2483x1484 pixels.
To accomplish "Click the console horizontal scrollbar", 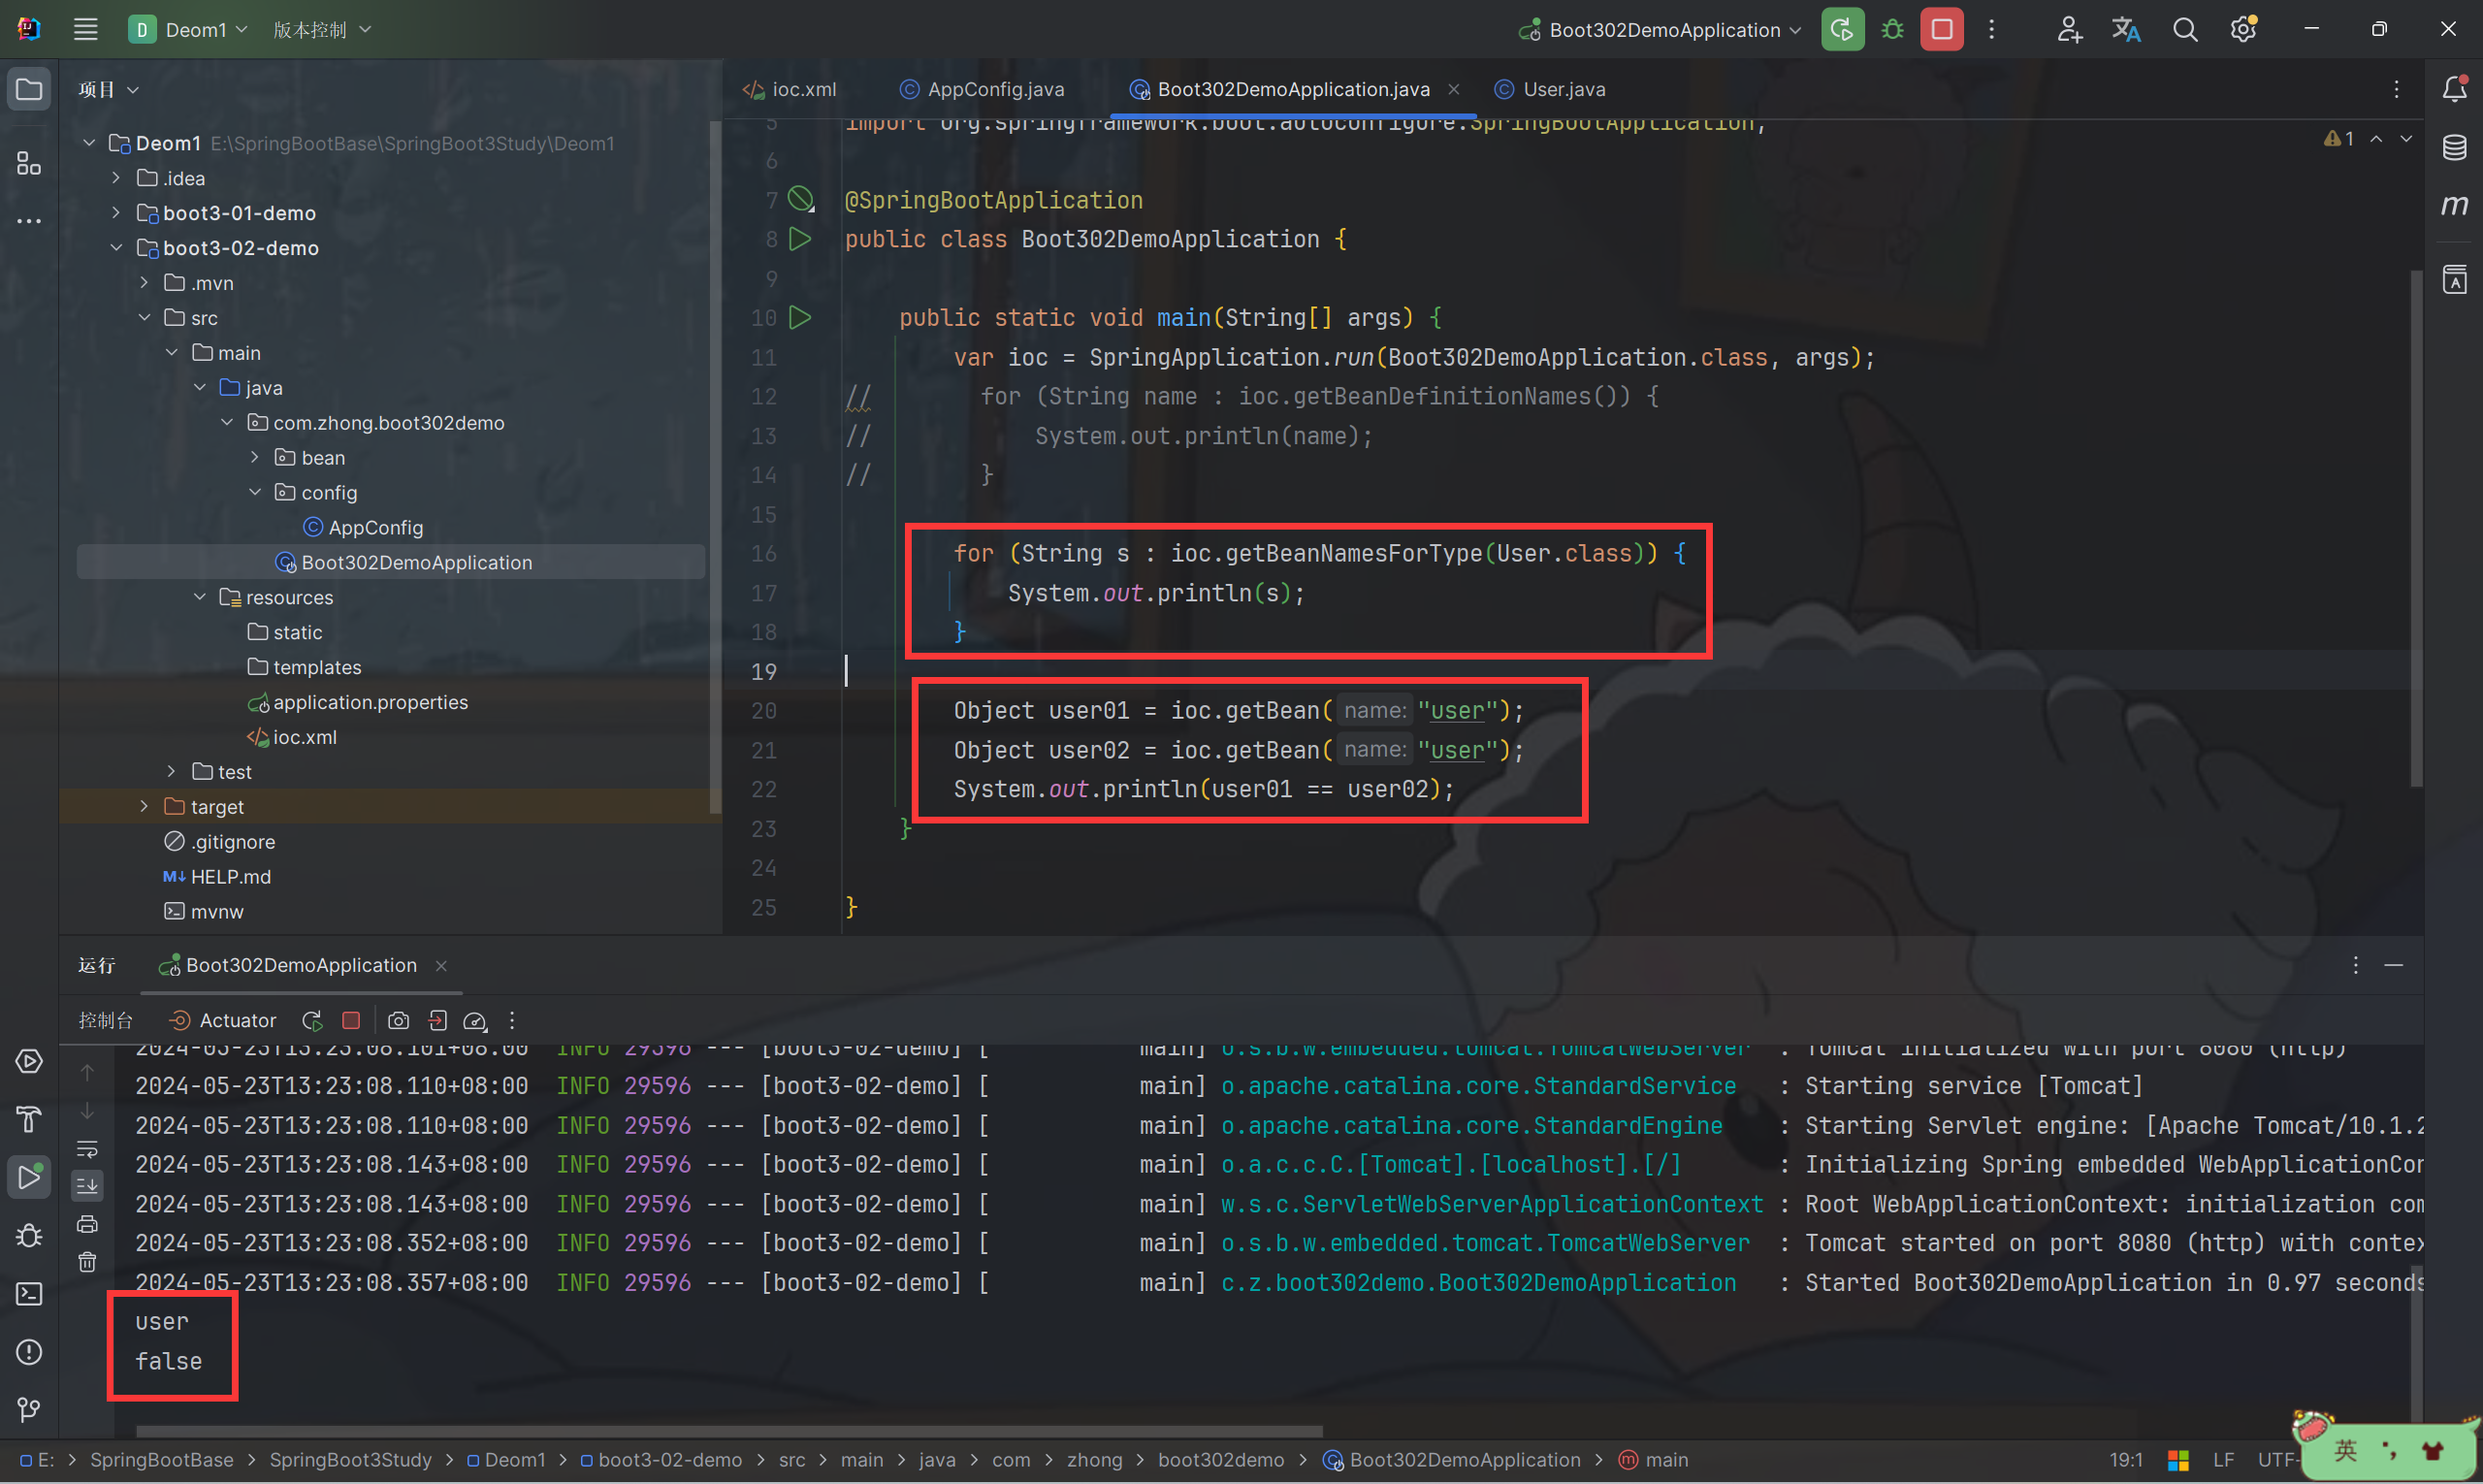I will pos(728,1431).
